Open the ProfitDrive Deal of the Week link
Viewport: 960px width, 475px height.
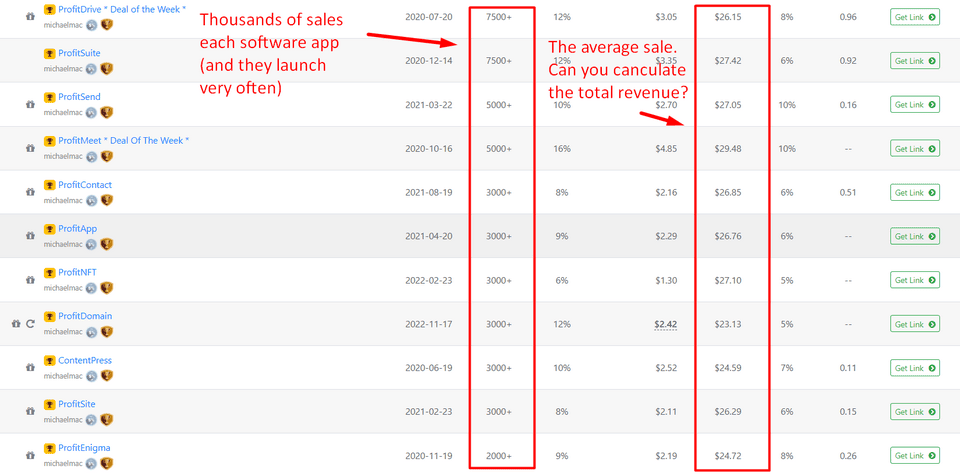point(122,10)
